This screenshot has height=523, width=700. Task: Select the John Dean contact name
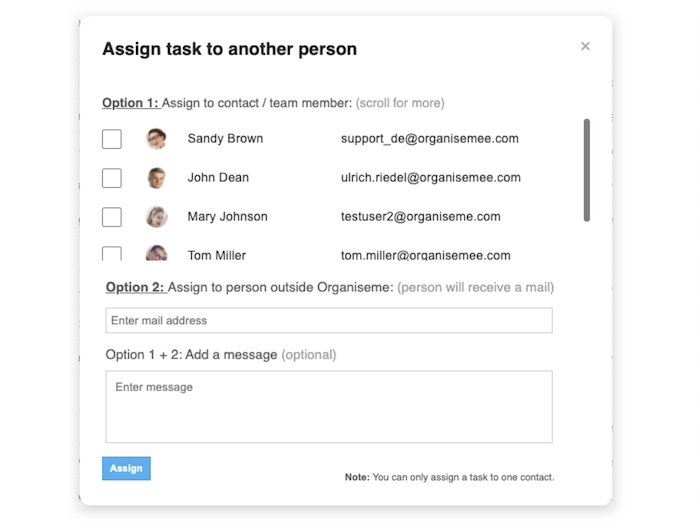tap(218, 178)
